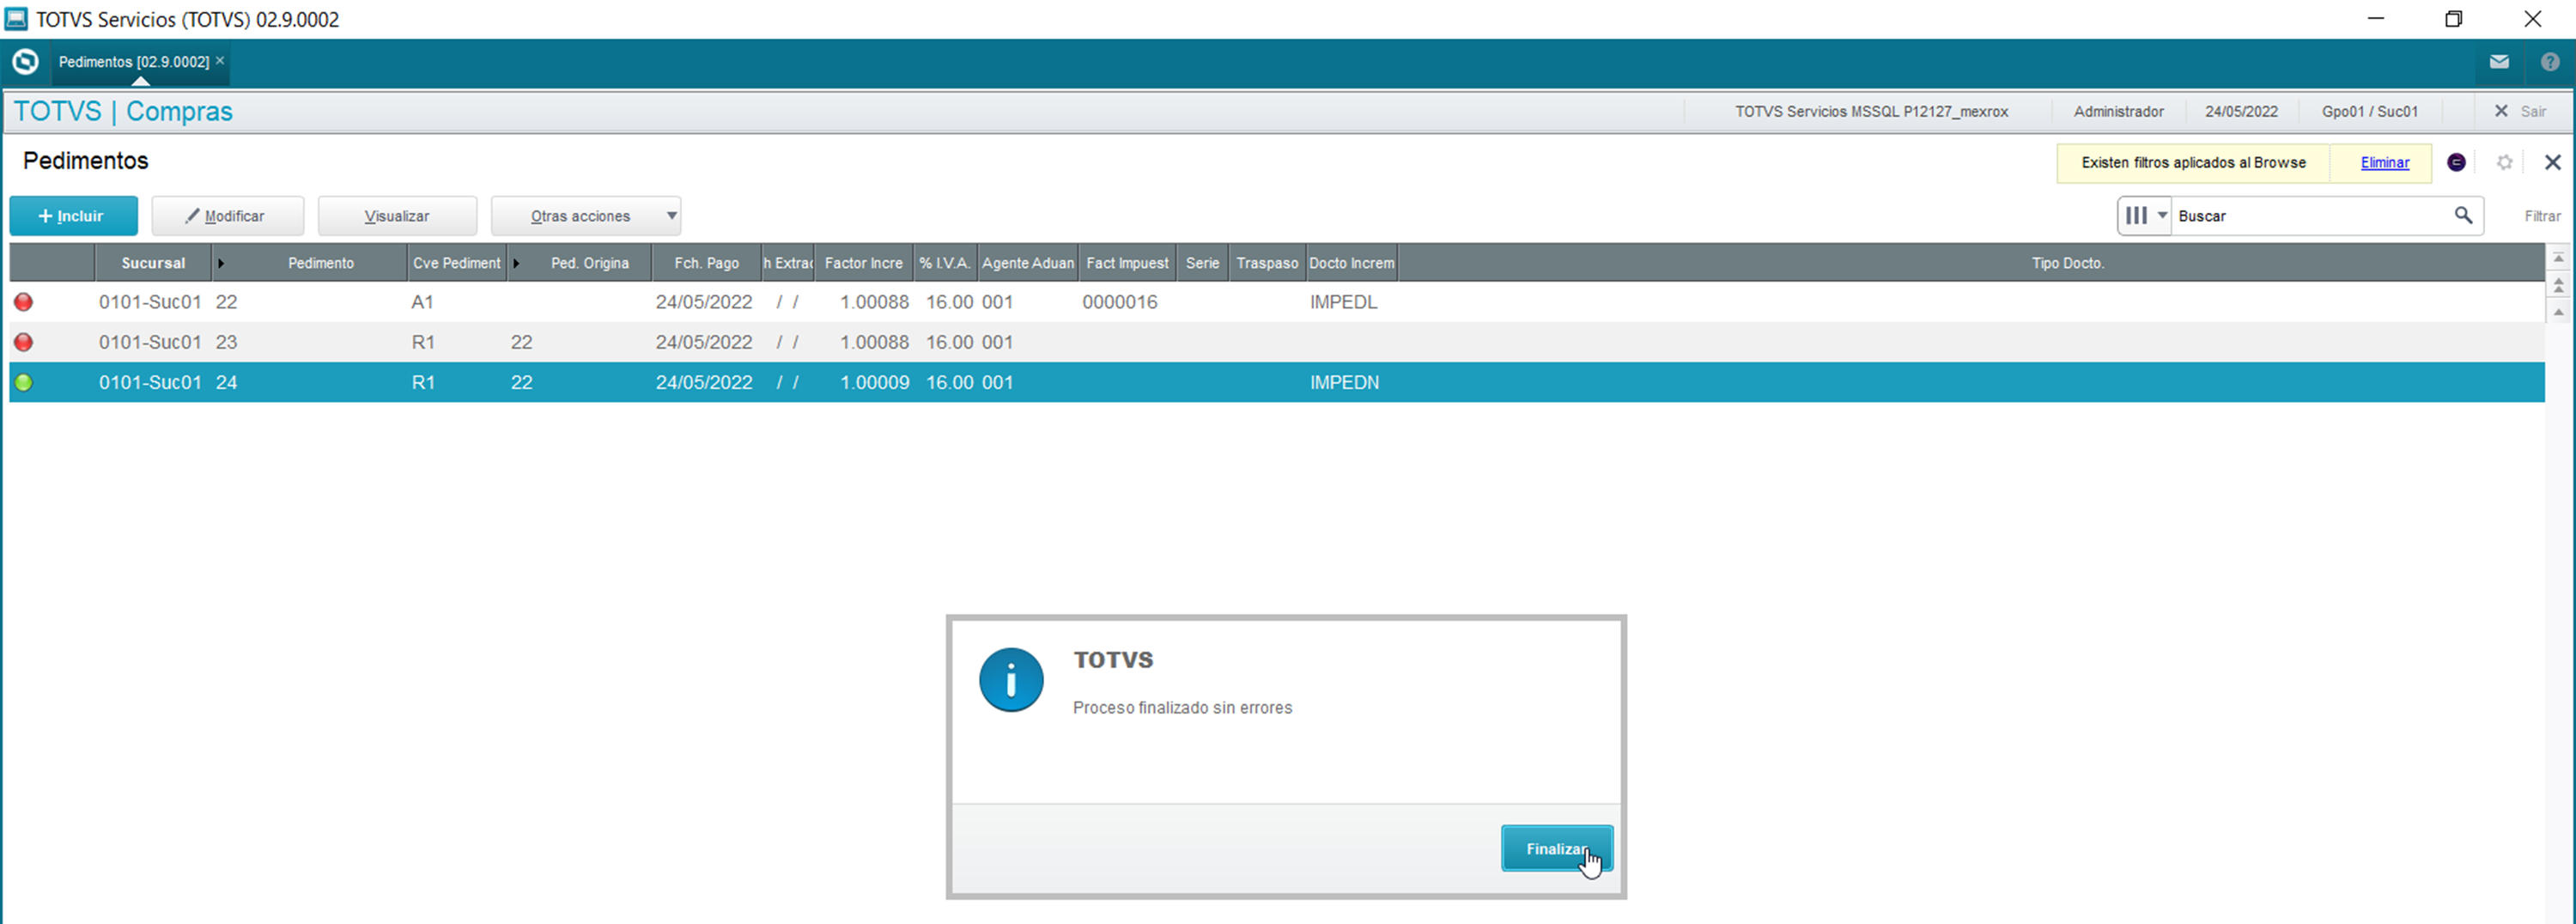2576x924 pixels.
Task: Click the h Extrac column header
Action: (788, 263)
